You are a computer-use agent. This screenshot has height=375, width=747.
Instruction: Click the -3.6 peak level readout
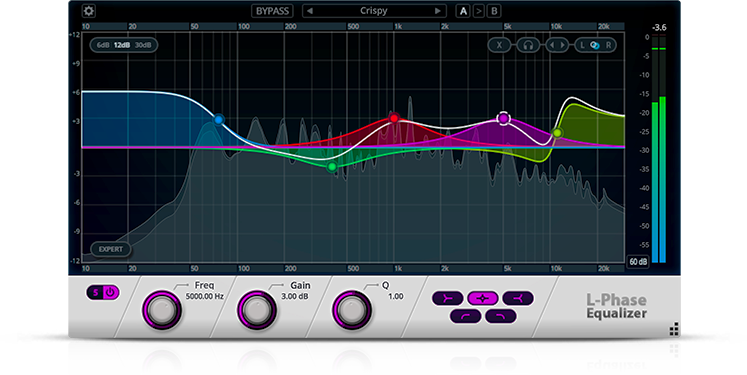(x=659, y=28)
